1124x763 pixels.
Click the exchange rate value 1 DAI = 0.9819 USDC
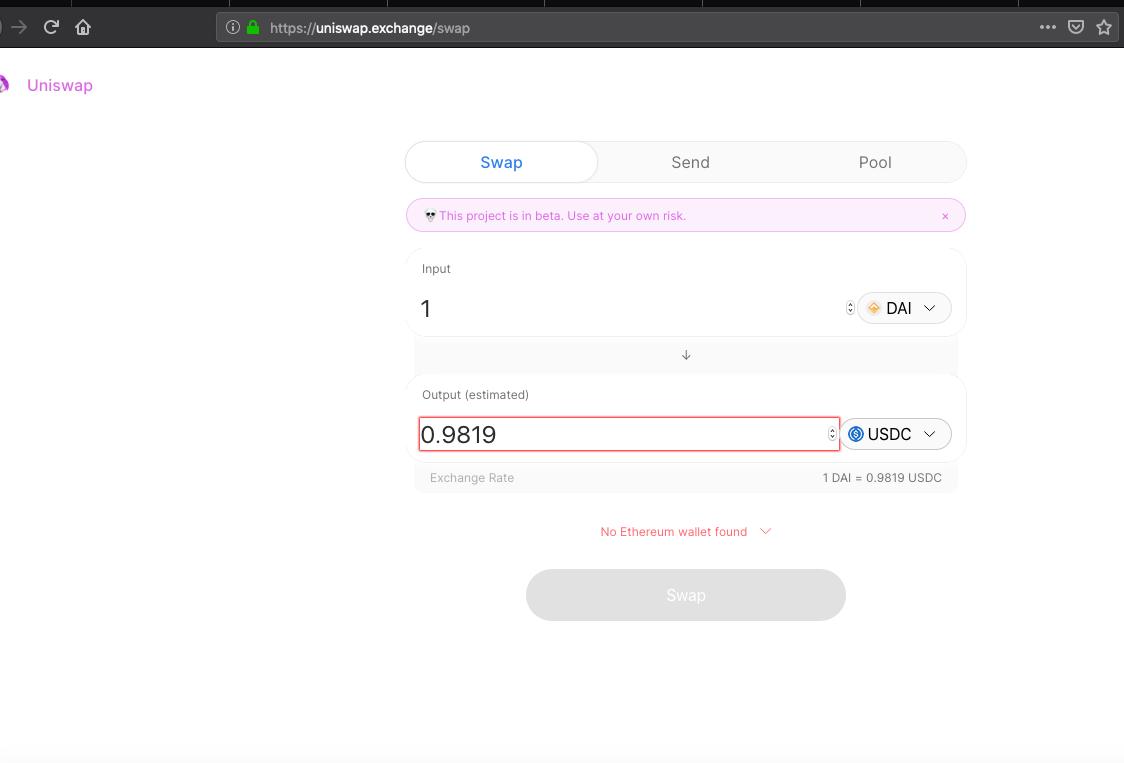tap(882, 478)
